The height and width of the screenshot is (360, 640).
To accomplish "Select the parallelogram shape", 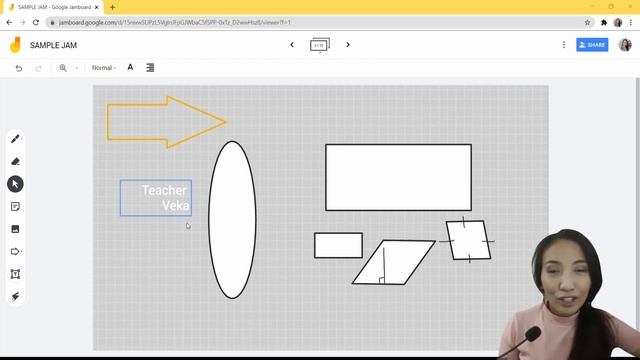I will click(393, 262).
